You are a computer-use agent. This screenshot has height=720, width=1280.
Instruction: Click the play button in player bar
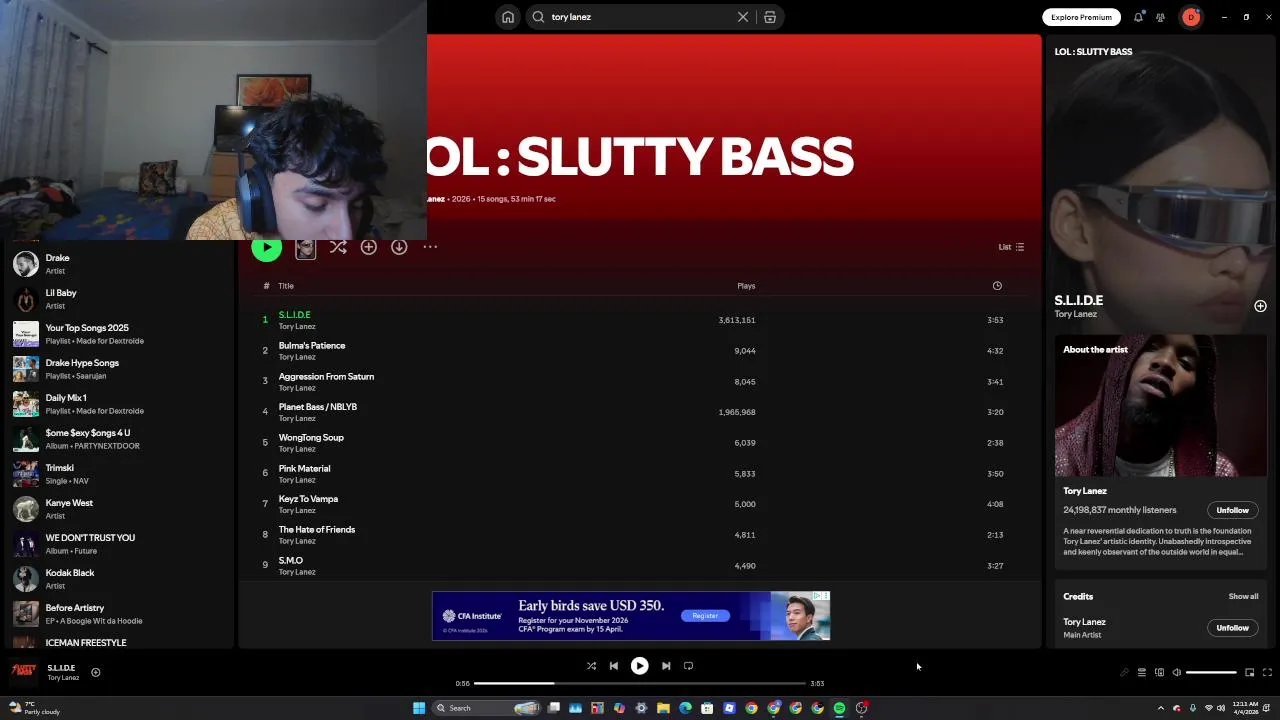pos(639,666)
